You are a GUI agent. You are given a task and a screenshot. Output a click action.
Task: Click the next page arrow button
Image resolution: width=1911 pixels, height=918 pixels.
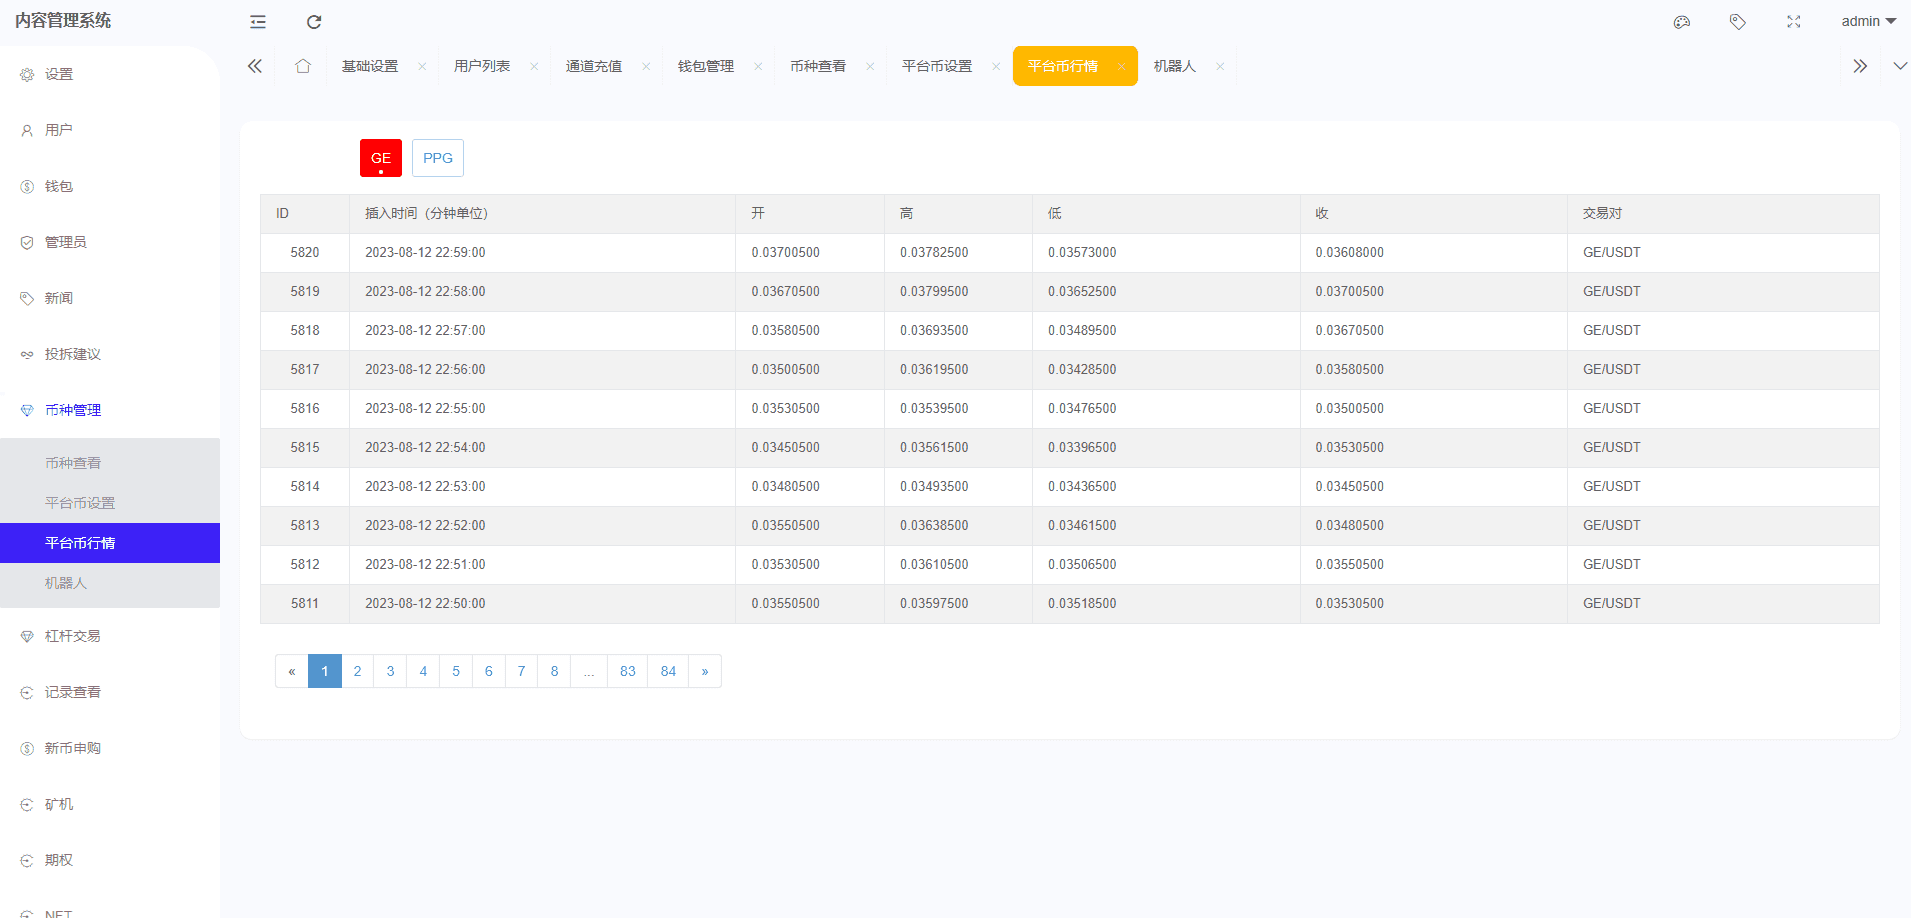[705, 671]
